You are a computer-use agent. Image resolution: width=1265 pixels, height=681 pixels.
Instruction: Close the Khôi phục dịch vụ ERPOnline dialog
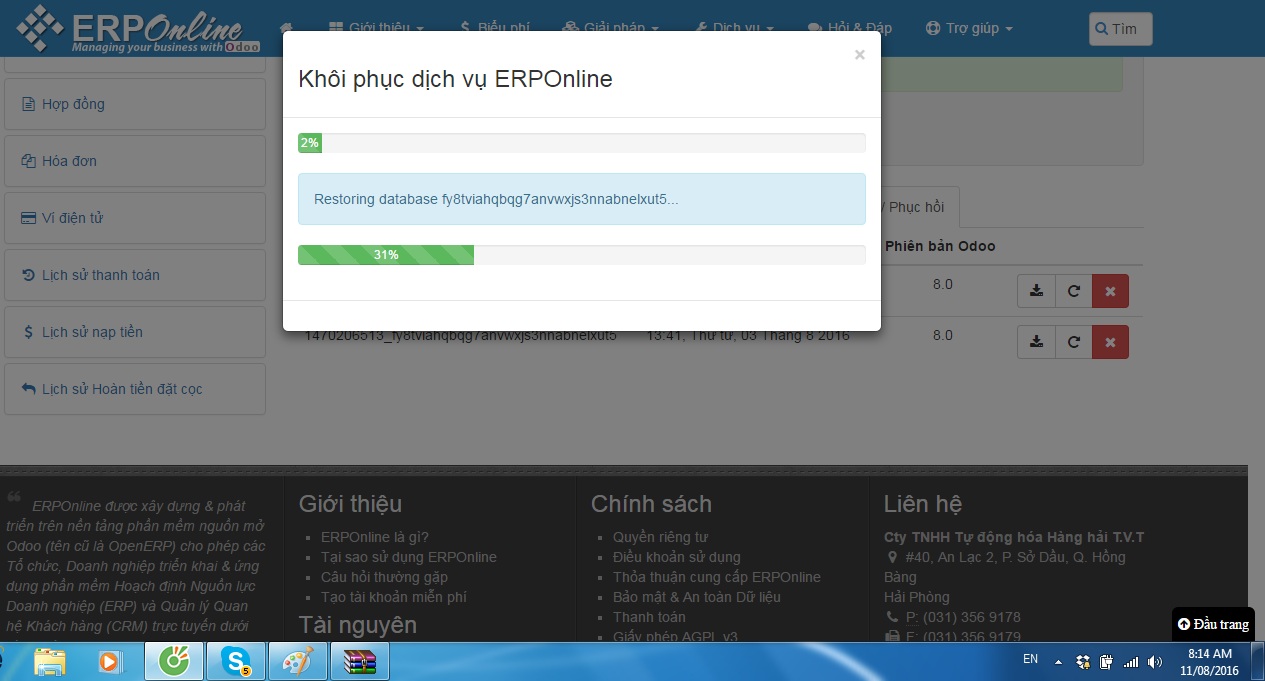(x=859, y=55)
